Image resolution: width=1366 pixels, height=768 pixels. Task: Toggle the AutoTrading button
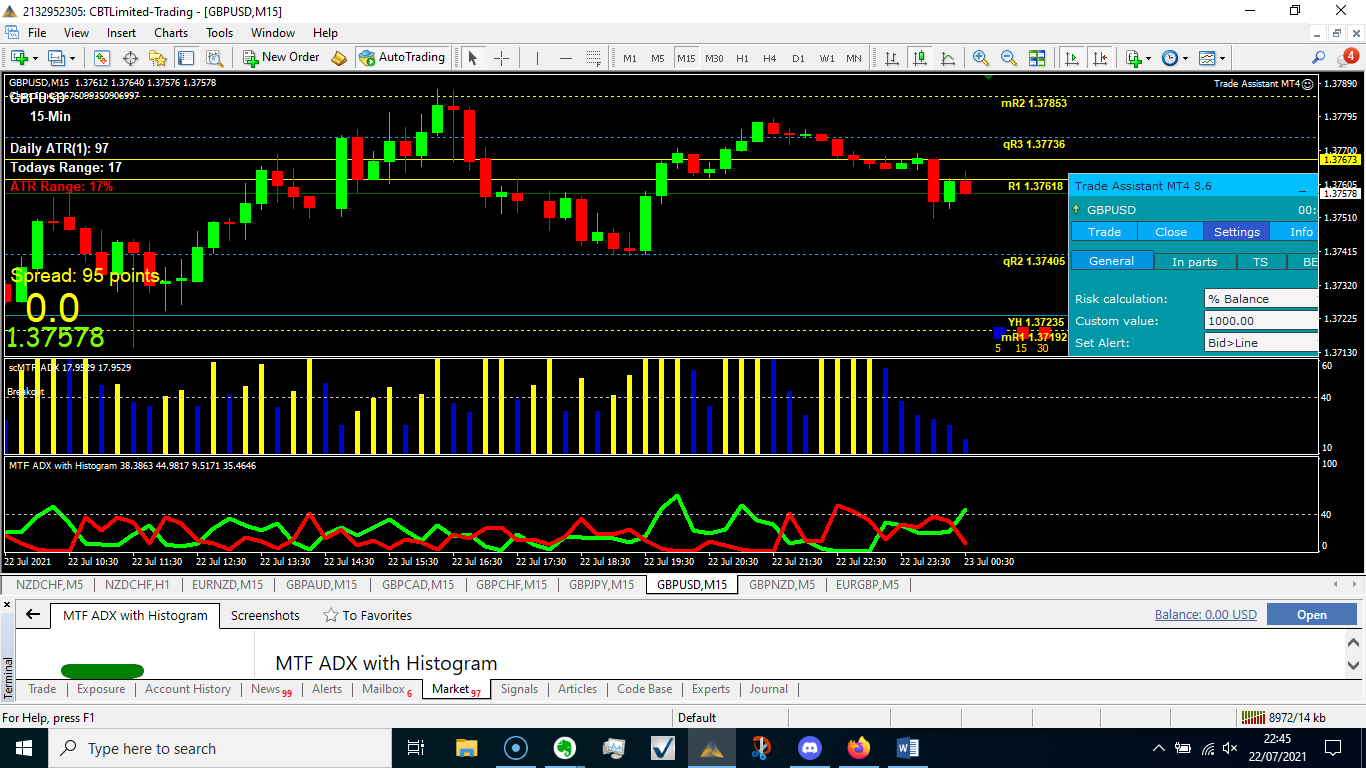402,58
